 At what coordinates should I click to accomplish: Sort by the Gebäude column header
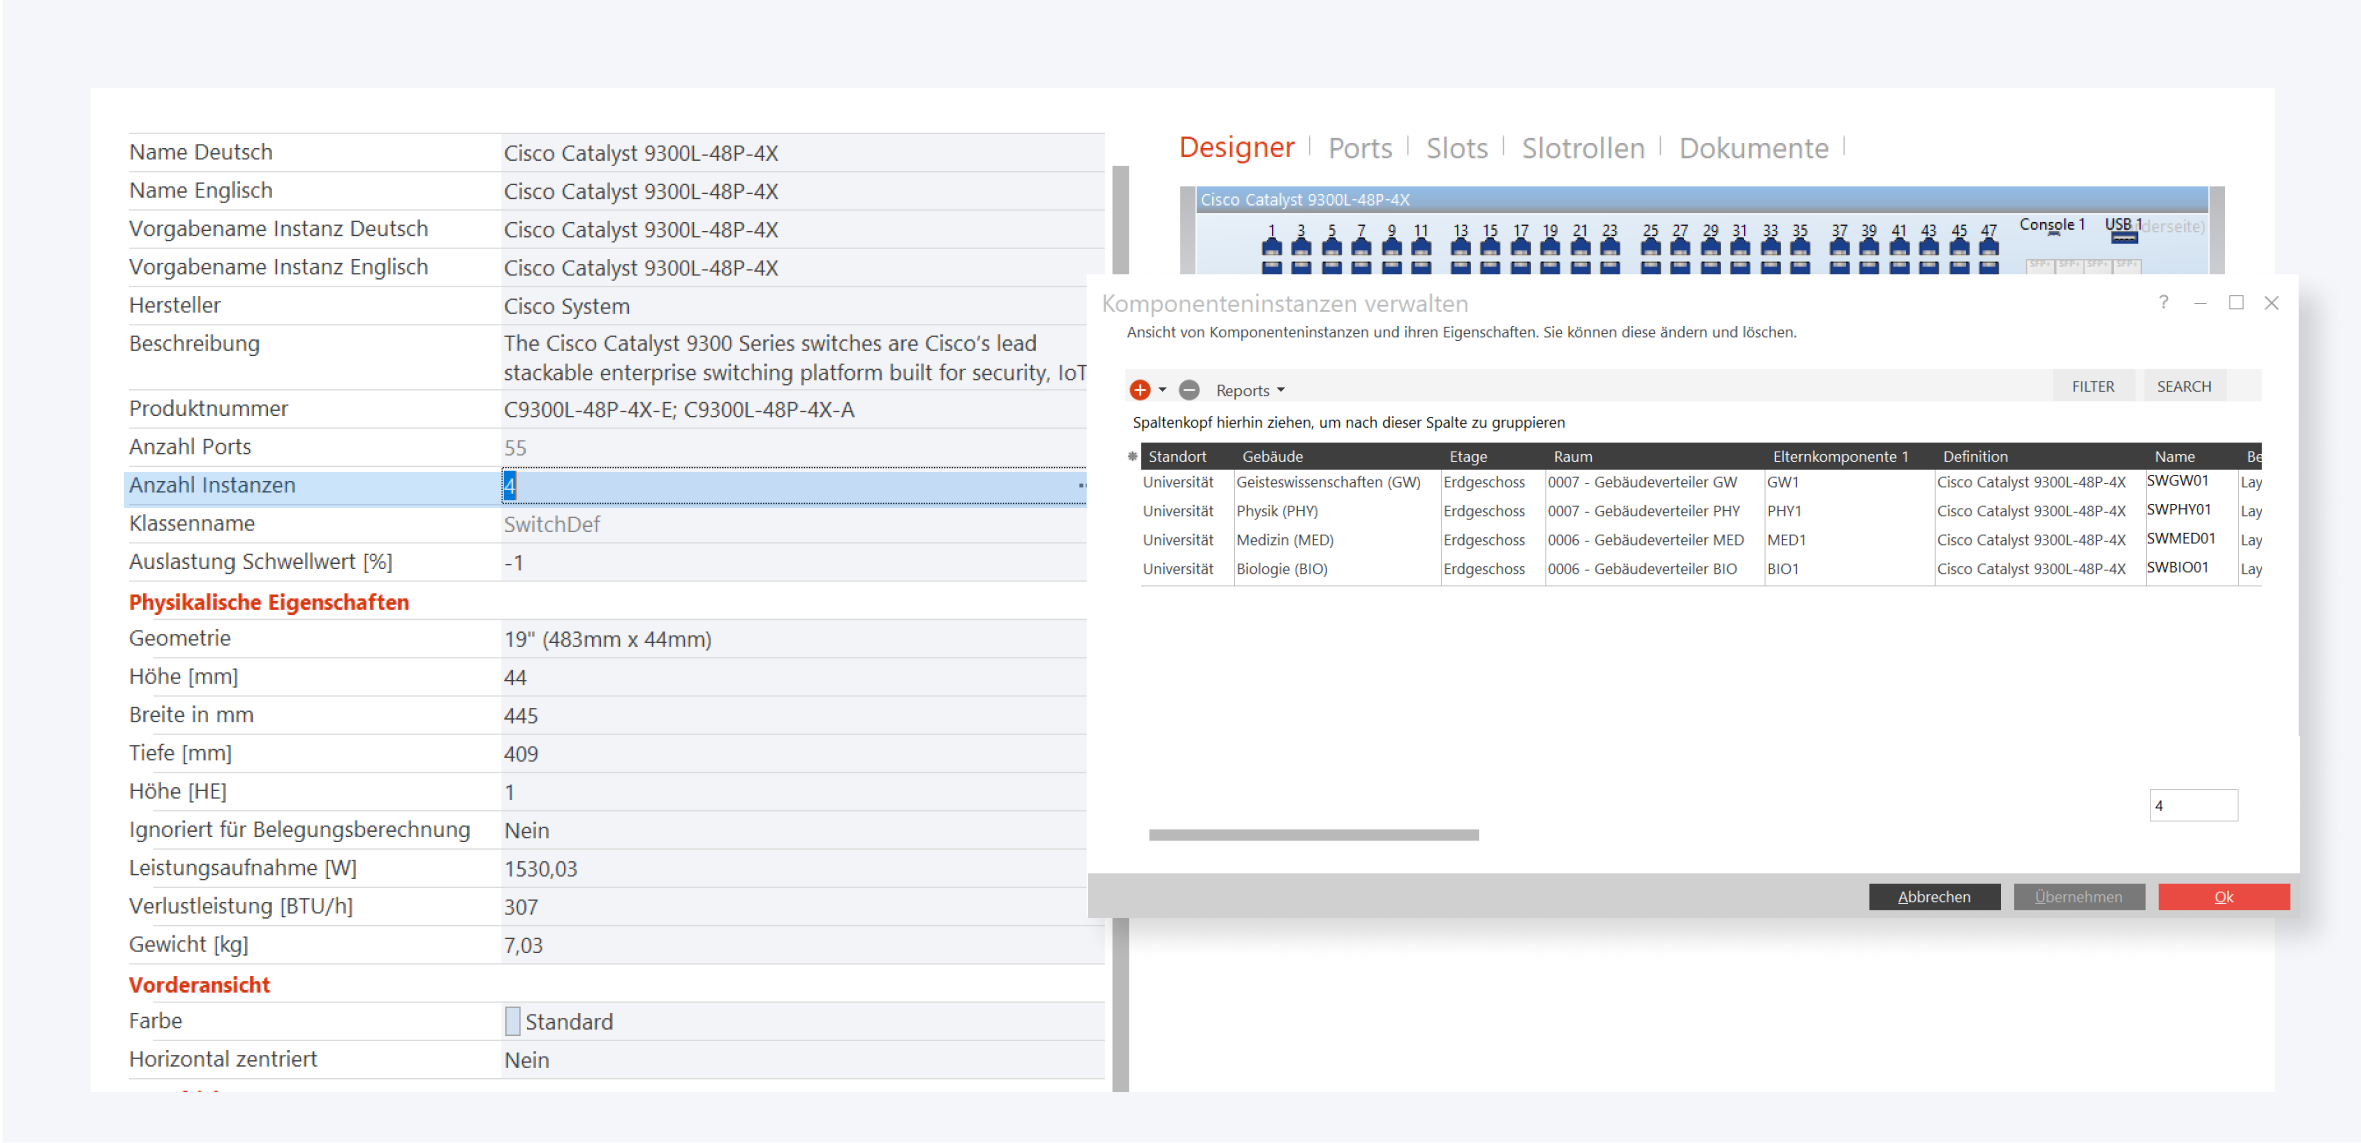point(1272,456)
